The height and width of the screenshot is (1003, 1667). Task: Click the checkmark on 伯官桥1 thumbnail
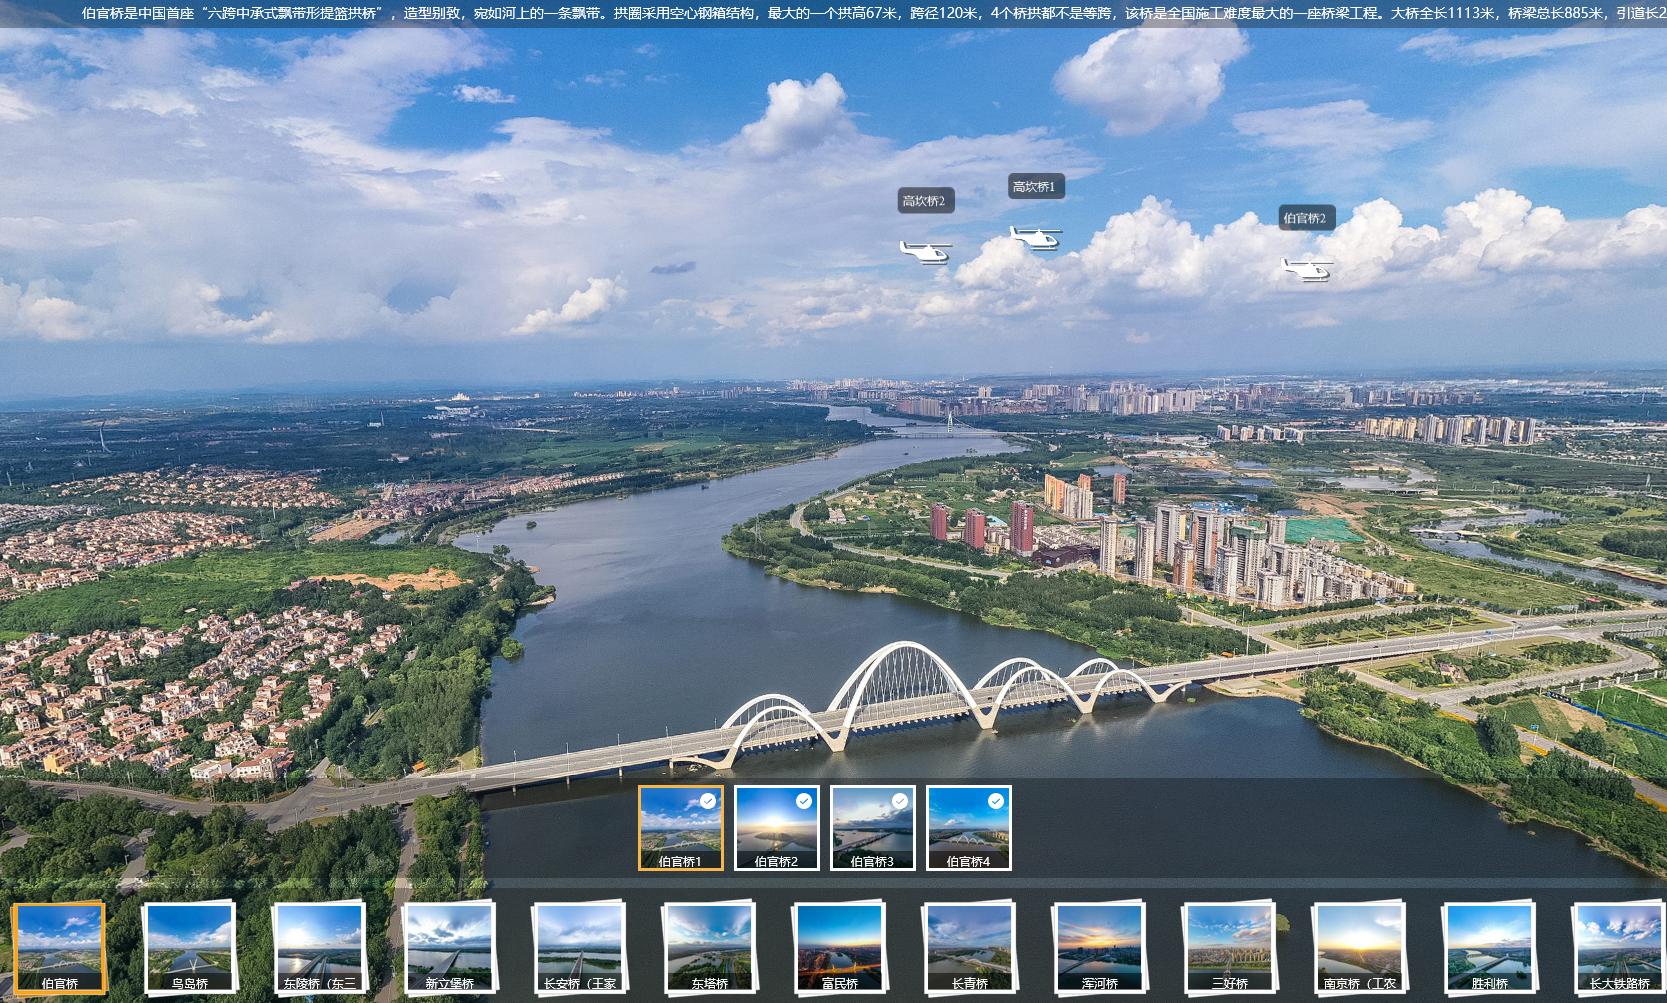pos(708,801)
